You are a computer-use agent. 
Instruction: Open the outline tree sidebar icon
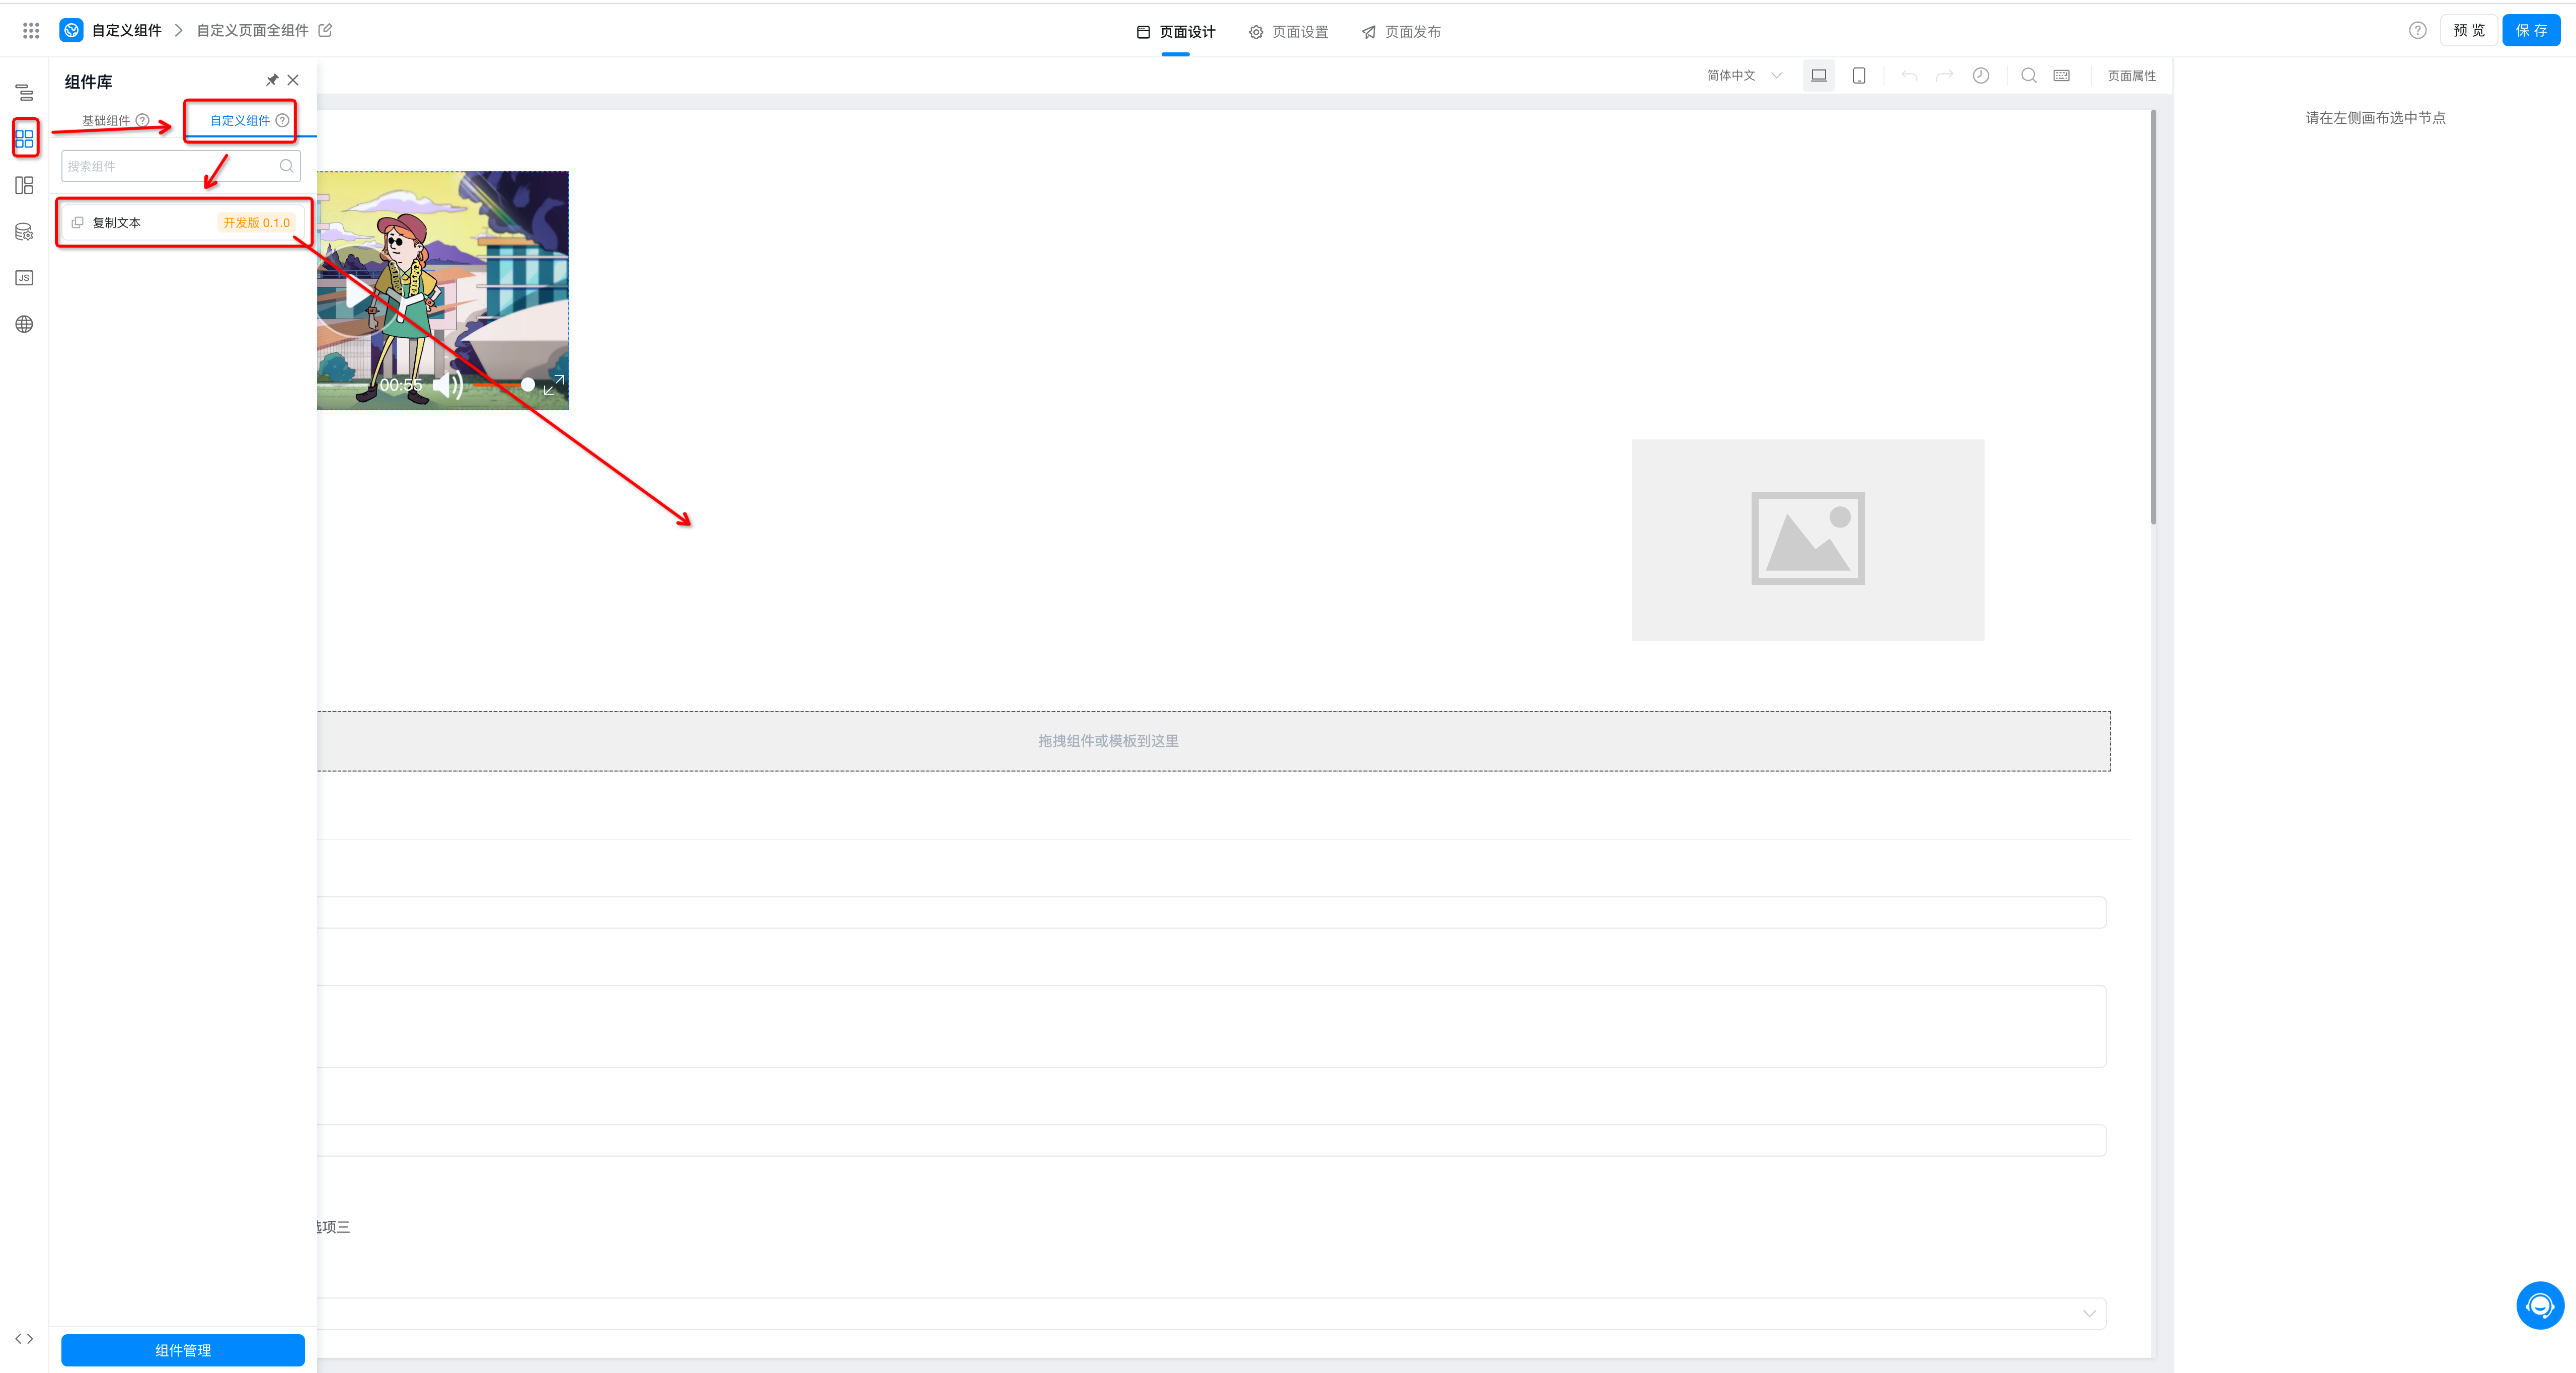pyautogui.click(x=24, y=93)
